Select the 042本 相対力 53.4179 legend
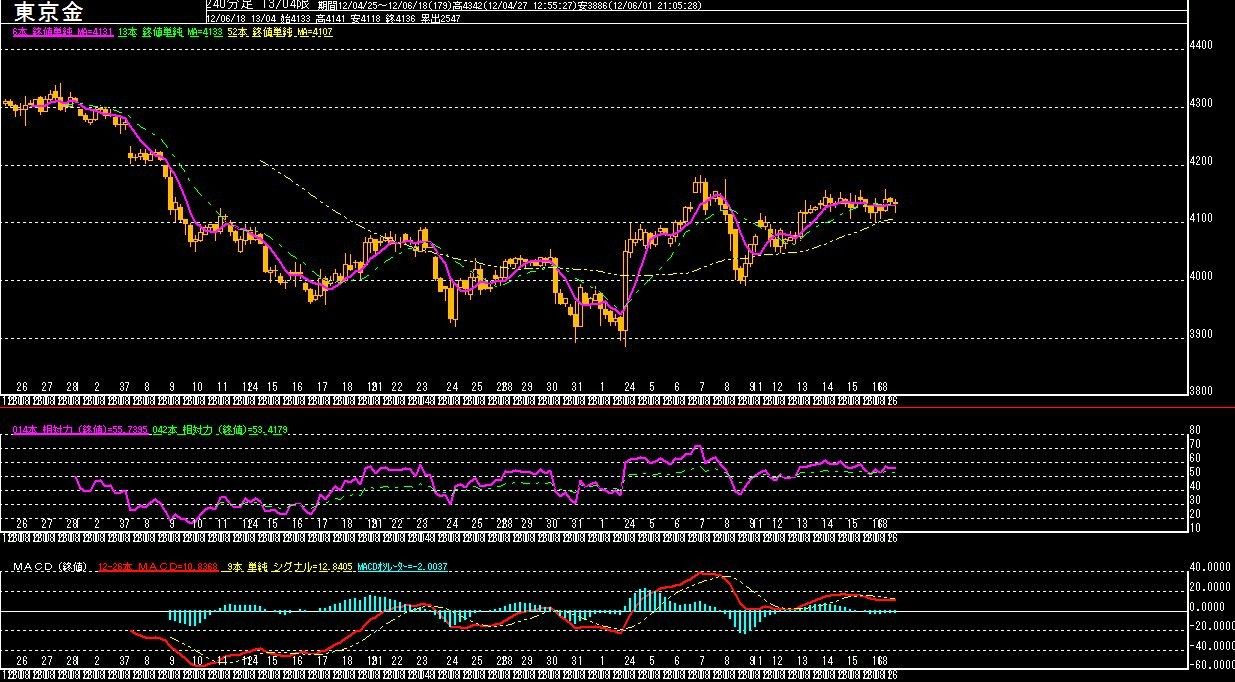Screen dimensions: 1235x682 tap(221, 429)
